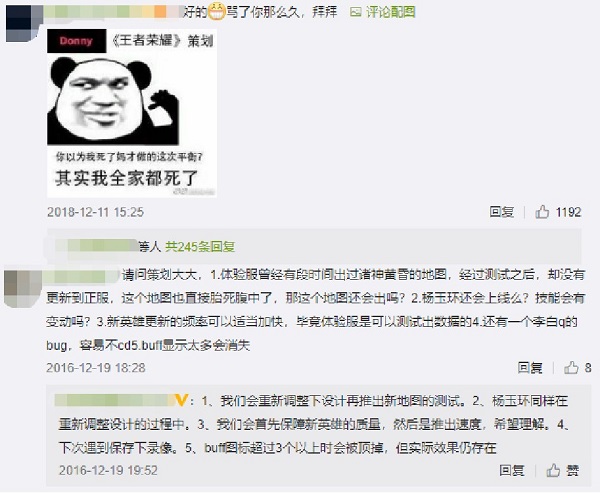The width and height of the screenshot is (600, 493).
Task: Open the blurred username of the top commenter
Action: (113, 12)
